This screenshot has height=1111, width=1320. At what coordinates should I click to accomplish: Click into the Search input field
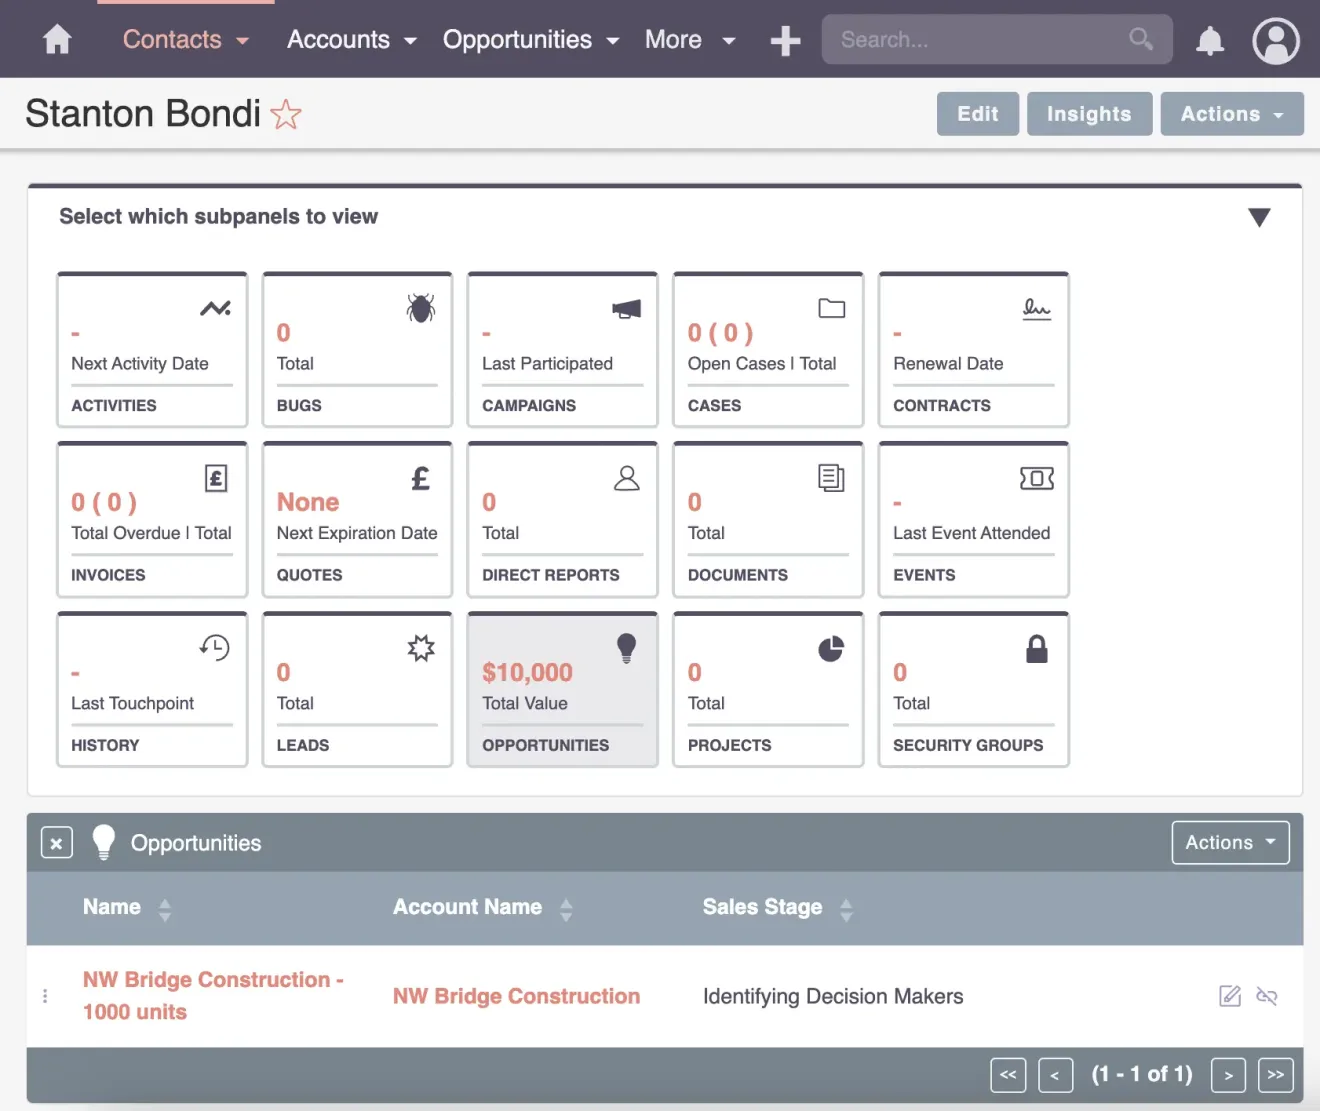tap(980, 40)
